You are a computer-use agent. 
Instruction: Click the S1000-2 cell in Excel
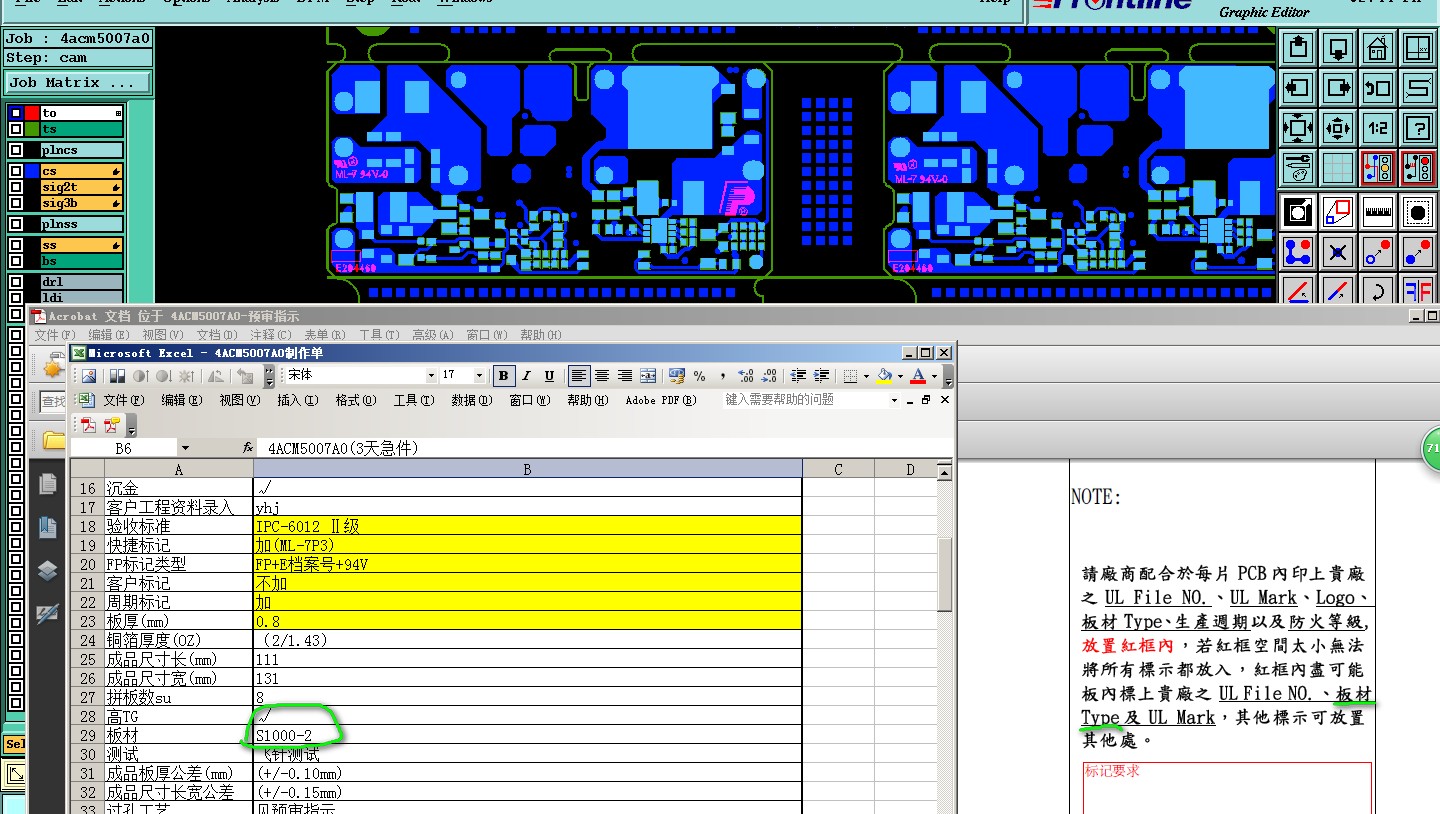527,735
